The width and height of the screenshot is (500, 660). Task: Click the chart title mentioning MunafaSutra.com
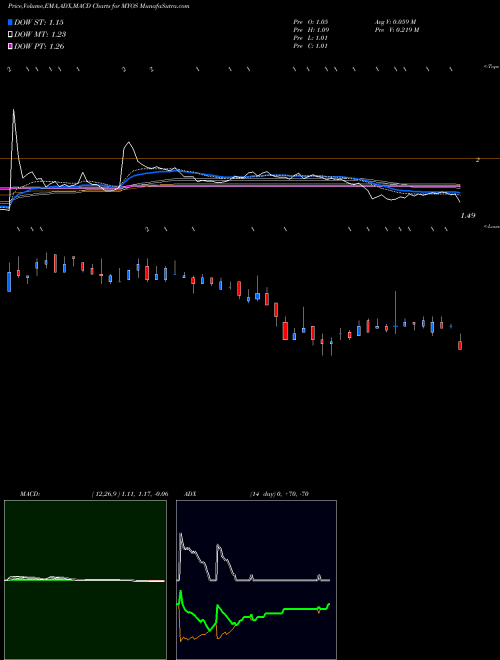[98, 6]
